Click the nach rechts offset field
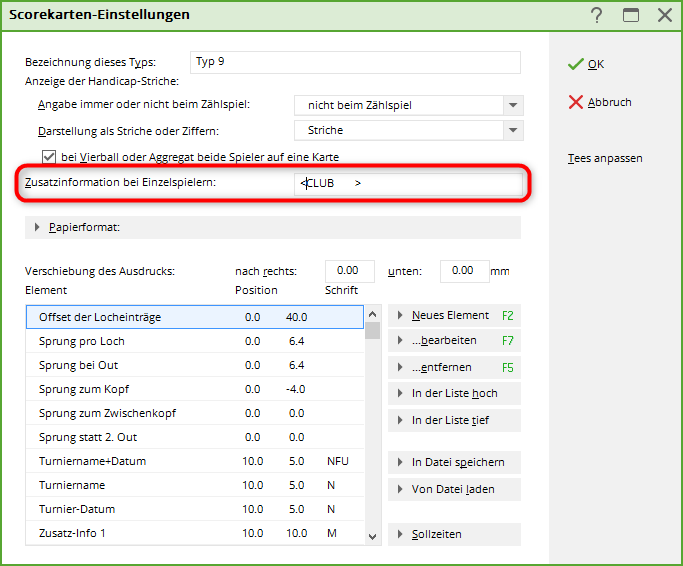This screenshot has height=566, width=683. 349,271
